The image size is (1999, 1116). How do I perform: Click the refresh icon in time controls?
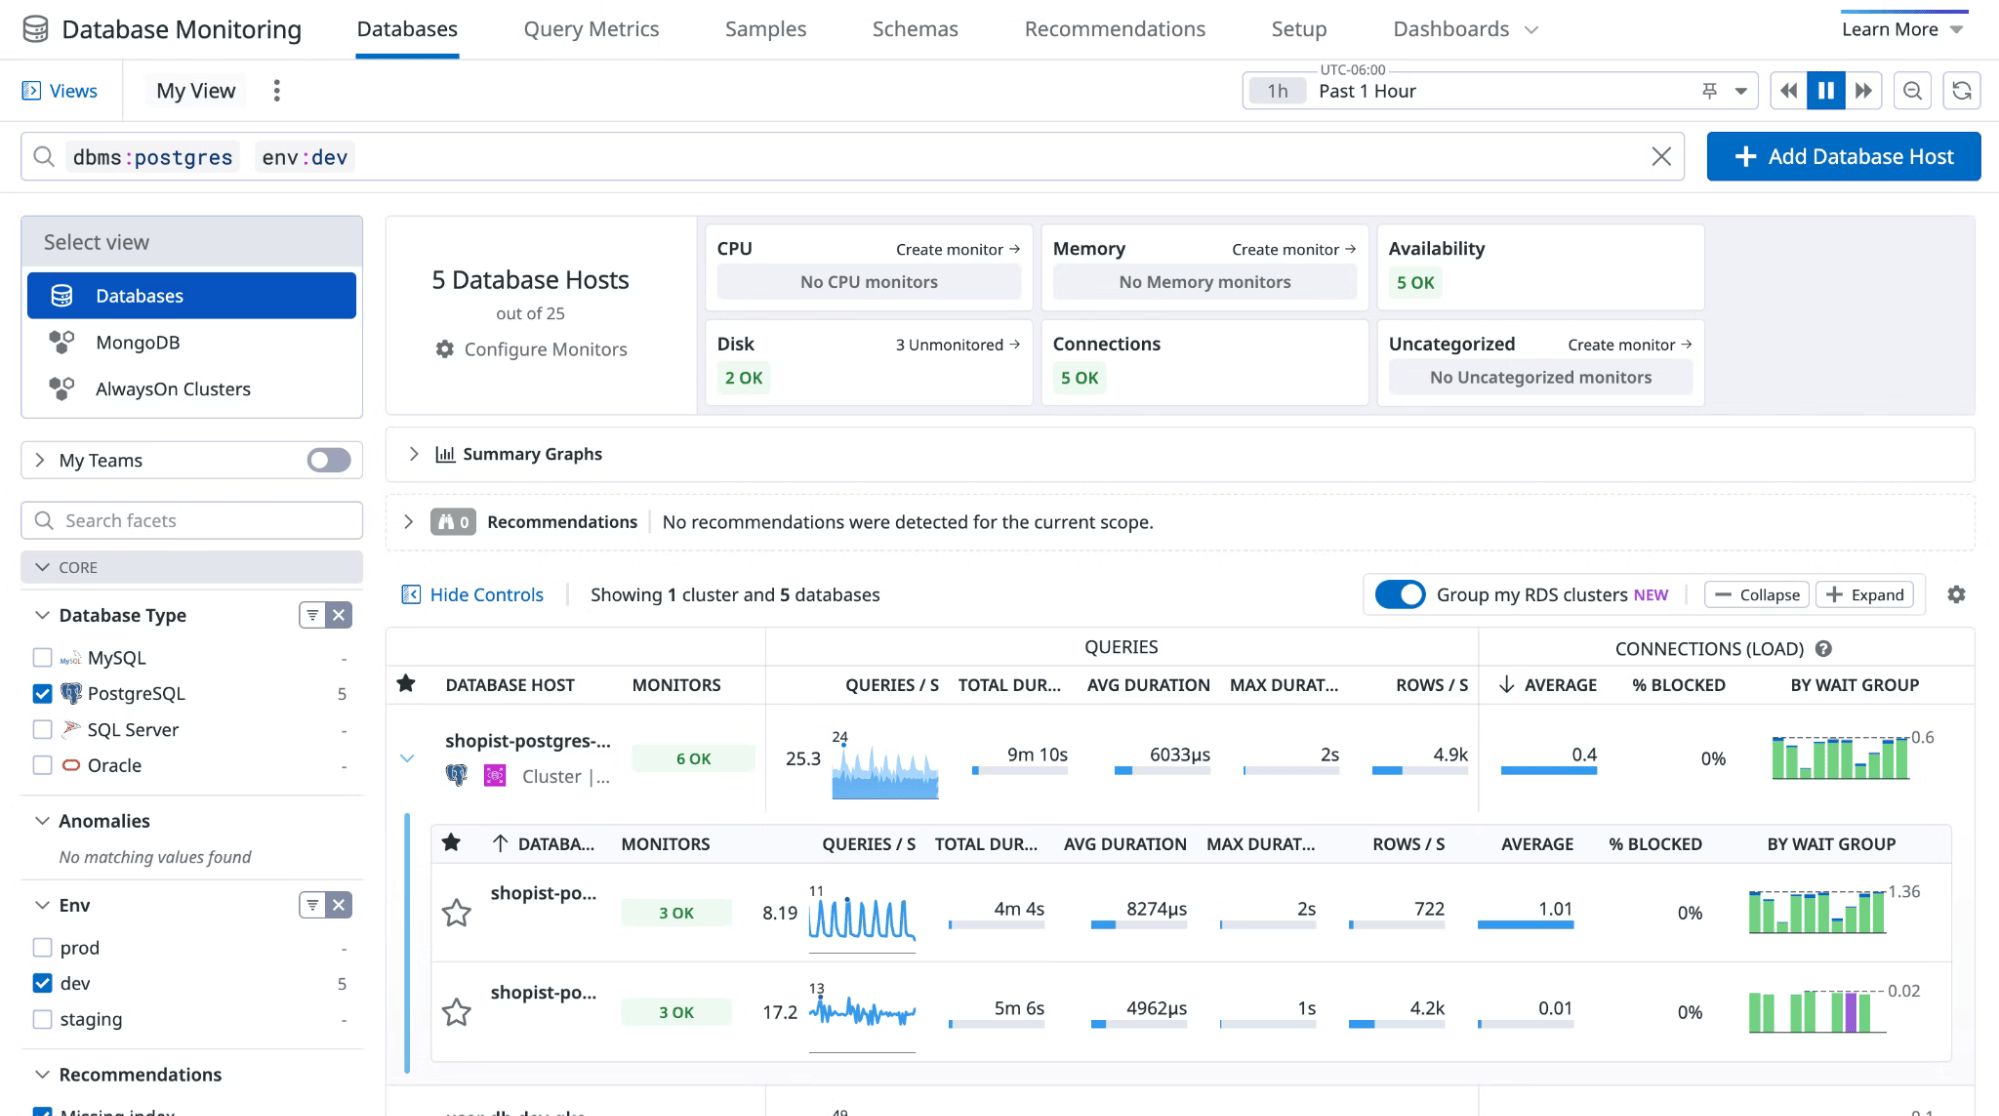(1961, 91)
